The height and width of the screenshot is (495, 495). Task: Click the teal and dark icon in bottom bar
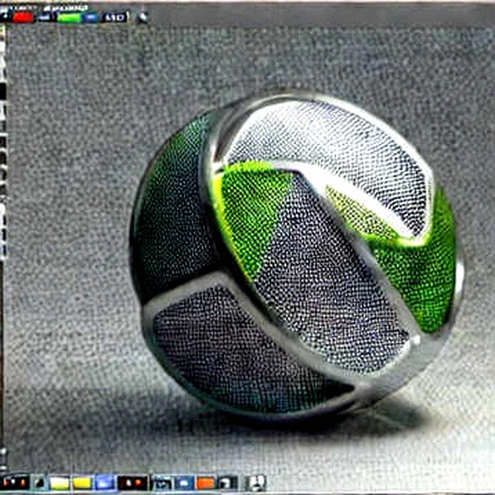click(x=163, y=483)
